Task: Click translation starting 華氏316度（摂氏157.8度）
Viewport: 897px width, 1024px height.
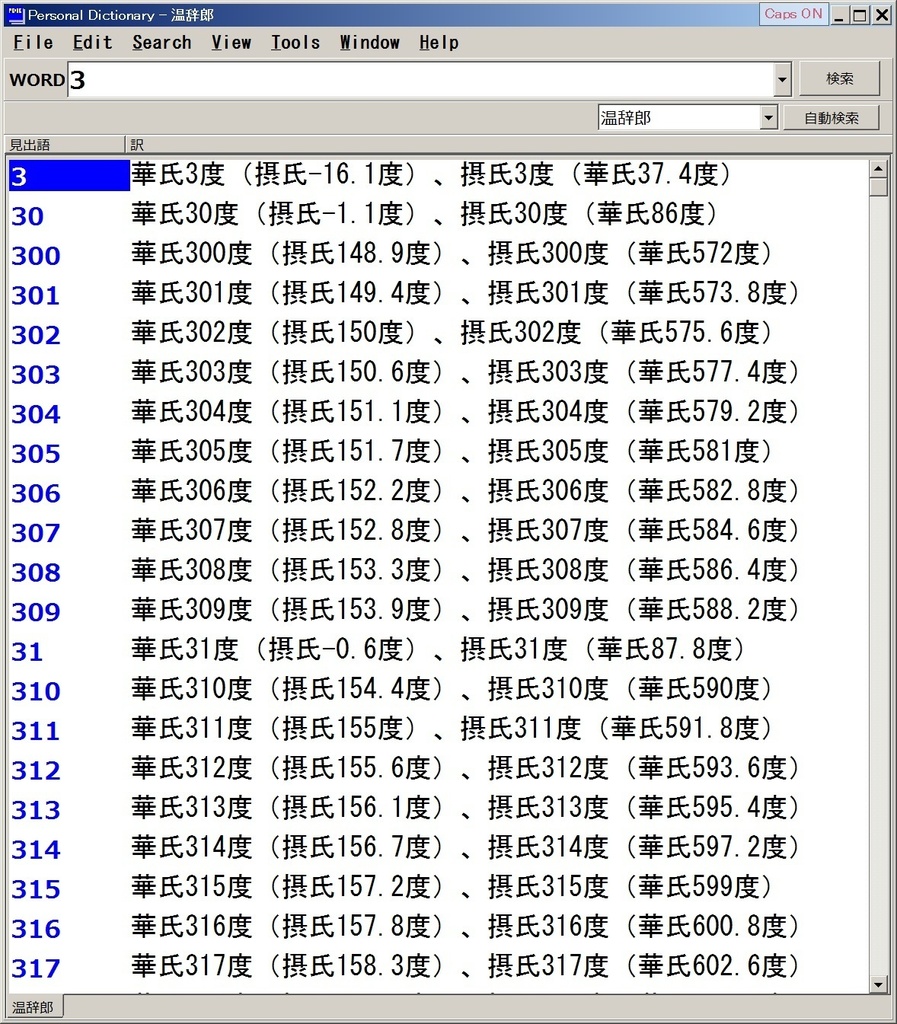Action: 465,926
